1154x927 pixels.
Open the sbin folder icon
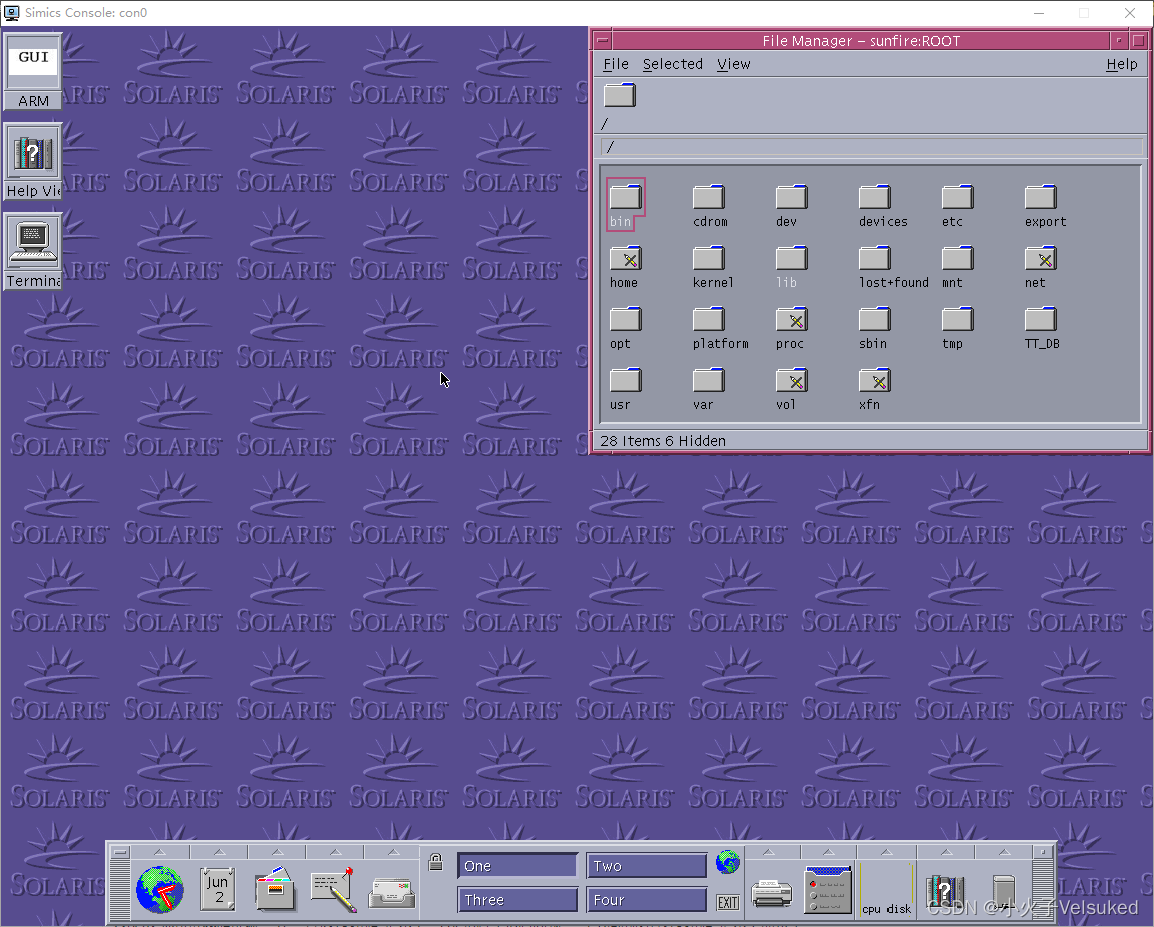coord(875,319)
